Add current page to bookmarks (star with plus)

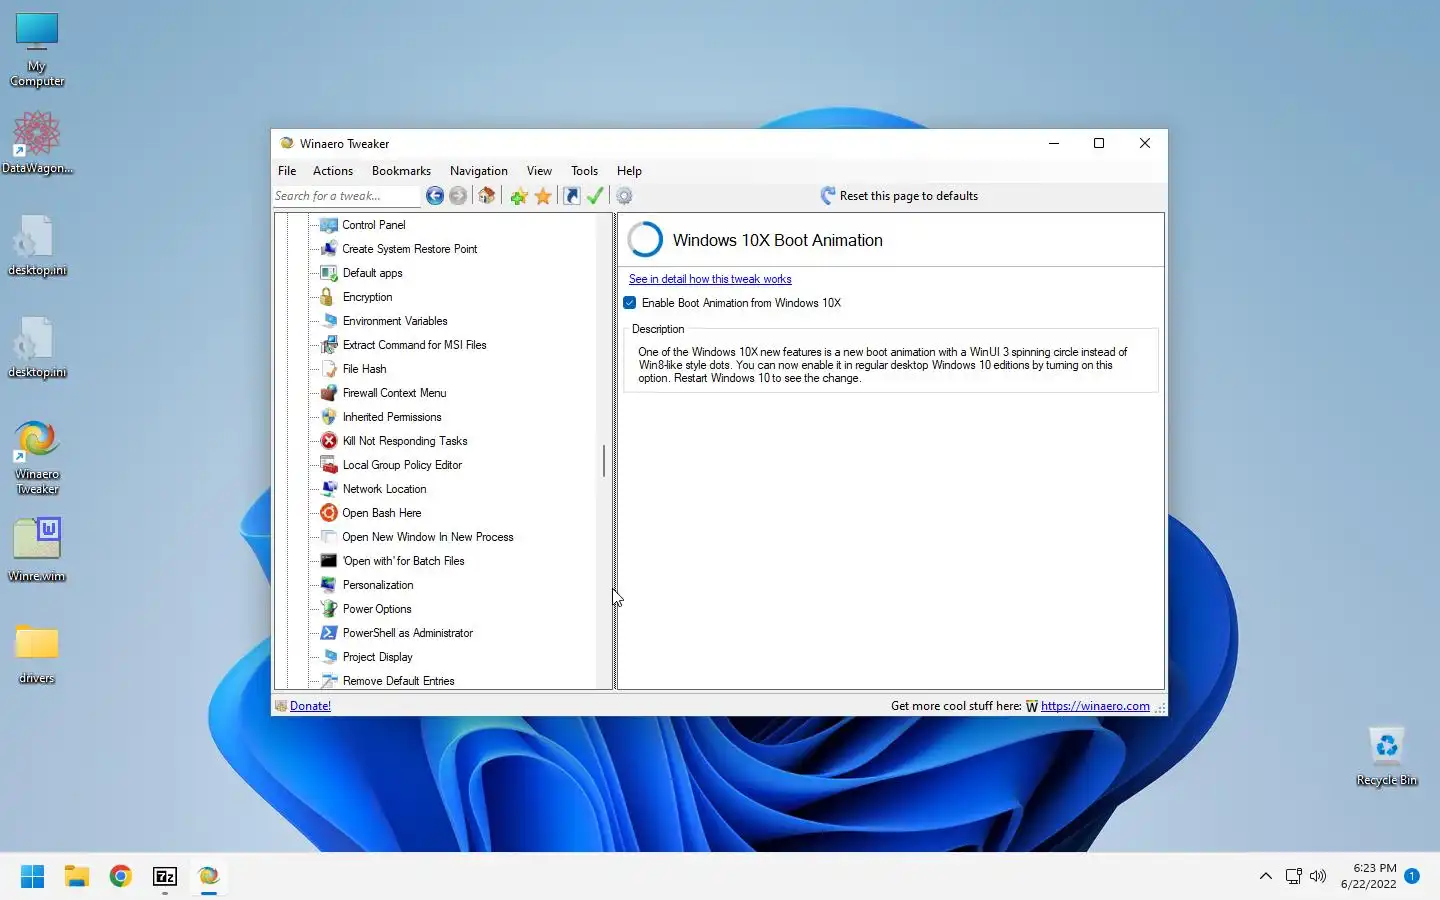(x=518, y=196)
